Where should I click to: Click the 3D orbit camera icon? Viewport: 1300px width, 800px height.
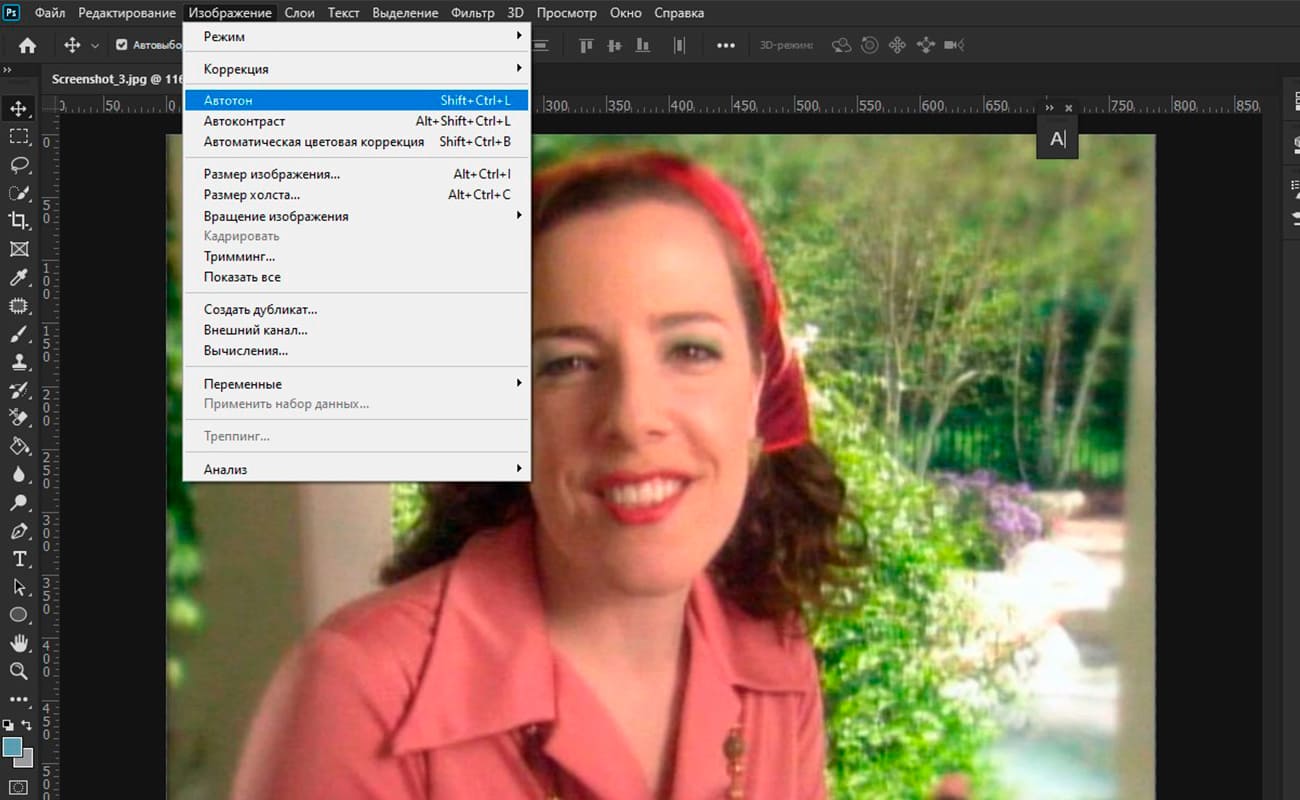tap(842, 45)
